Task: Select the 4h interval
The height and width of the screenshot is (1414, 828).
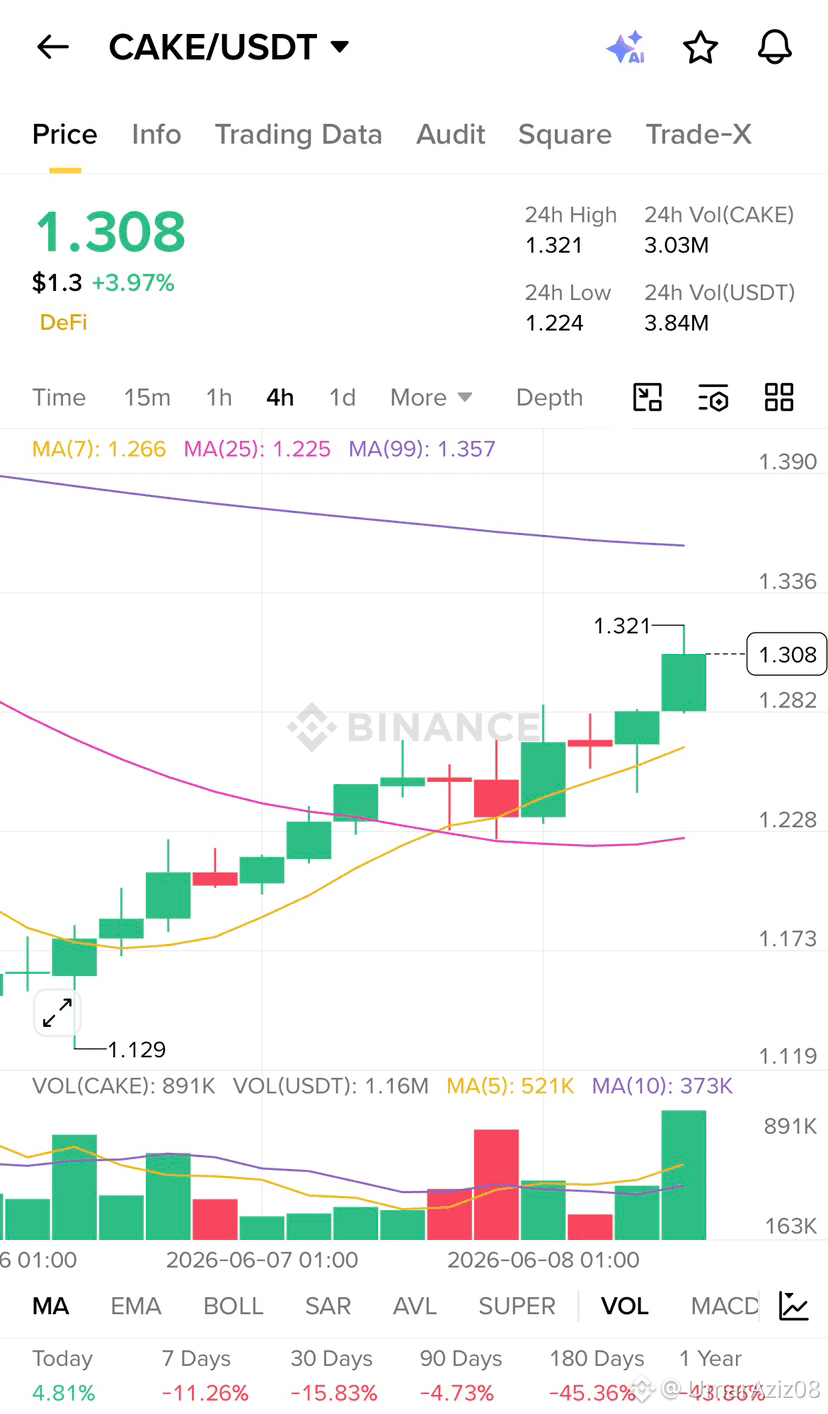Action: 280,397
